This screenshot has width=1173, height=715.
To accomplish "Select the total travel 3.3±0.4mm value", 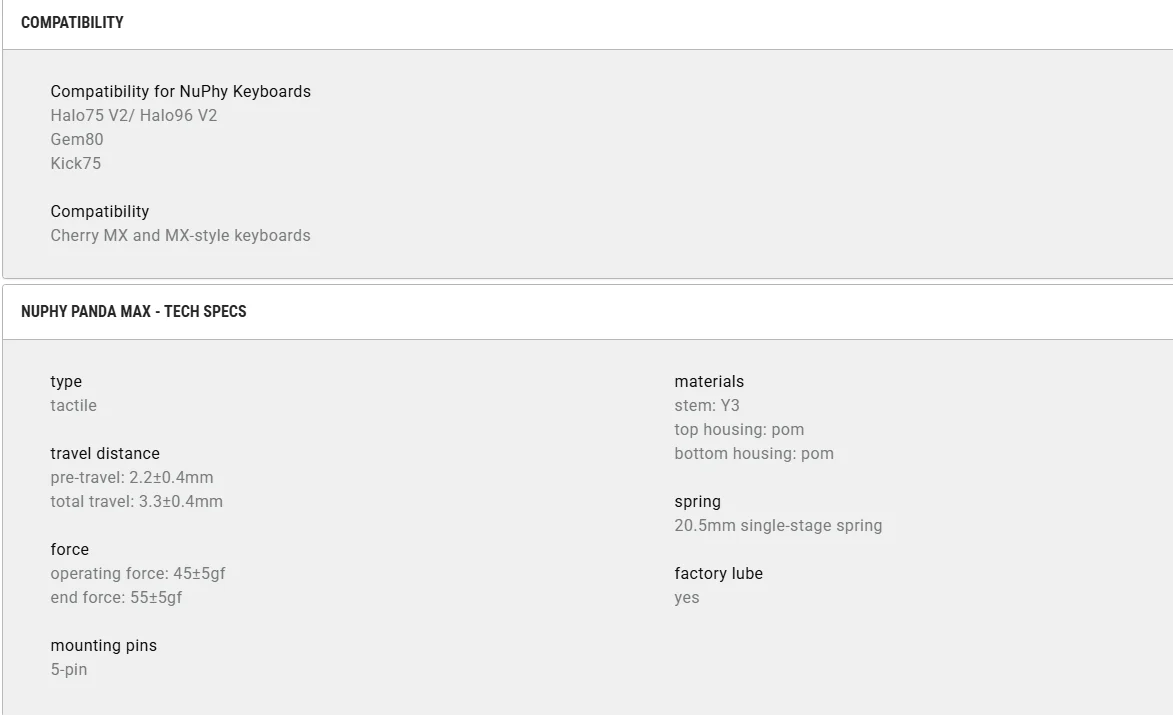I will coord(137,502).
